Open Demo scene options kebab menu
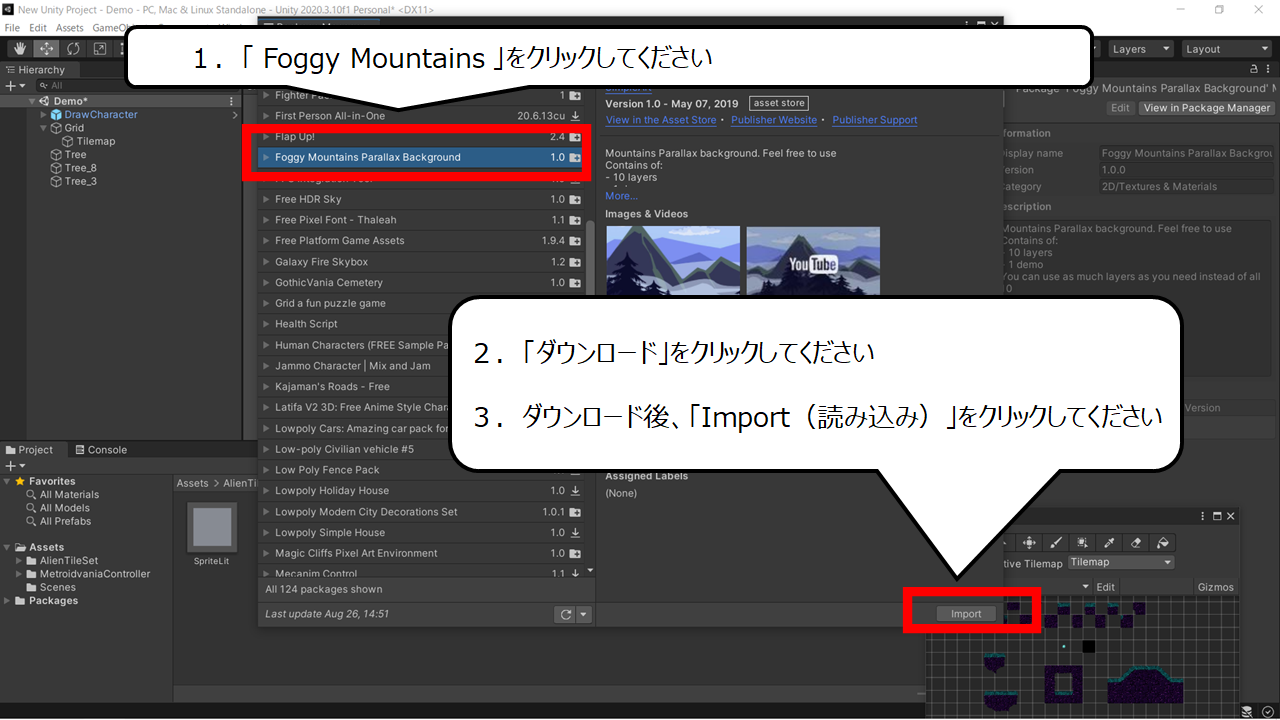Image resolution: width=1280 pixels, height=720 pixels. [232, 101]
